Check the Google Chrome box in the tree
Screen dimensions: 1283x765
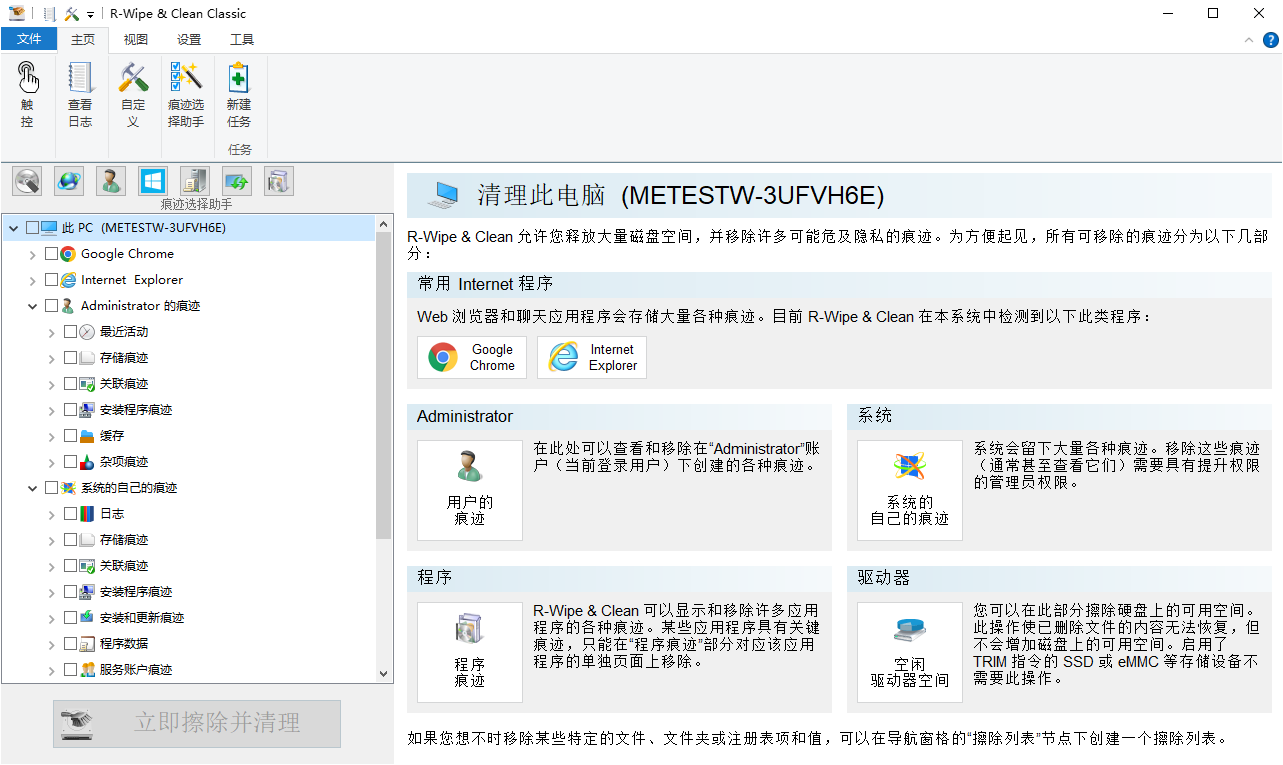coord(52,254)
